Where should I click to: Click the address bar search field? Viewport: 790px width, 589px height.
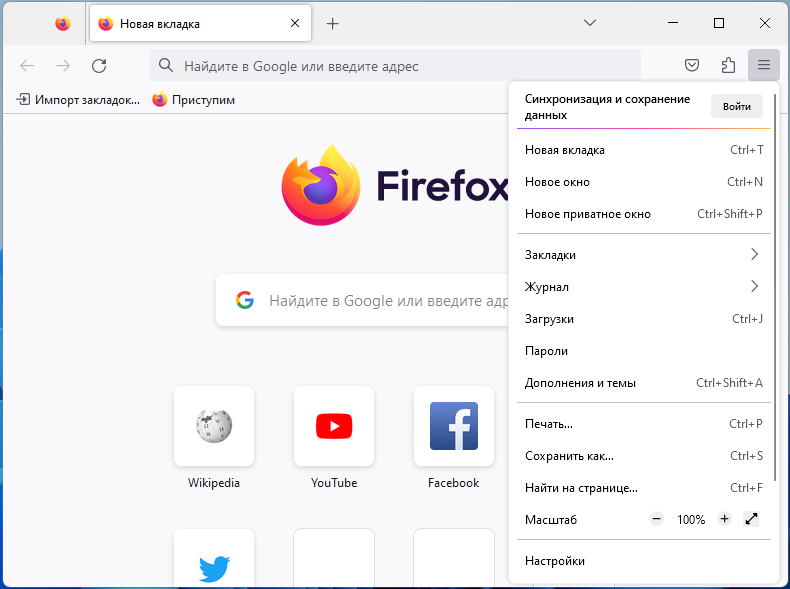(396, 66)
